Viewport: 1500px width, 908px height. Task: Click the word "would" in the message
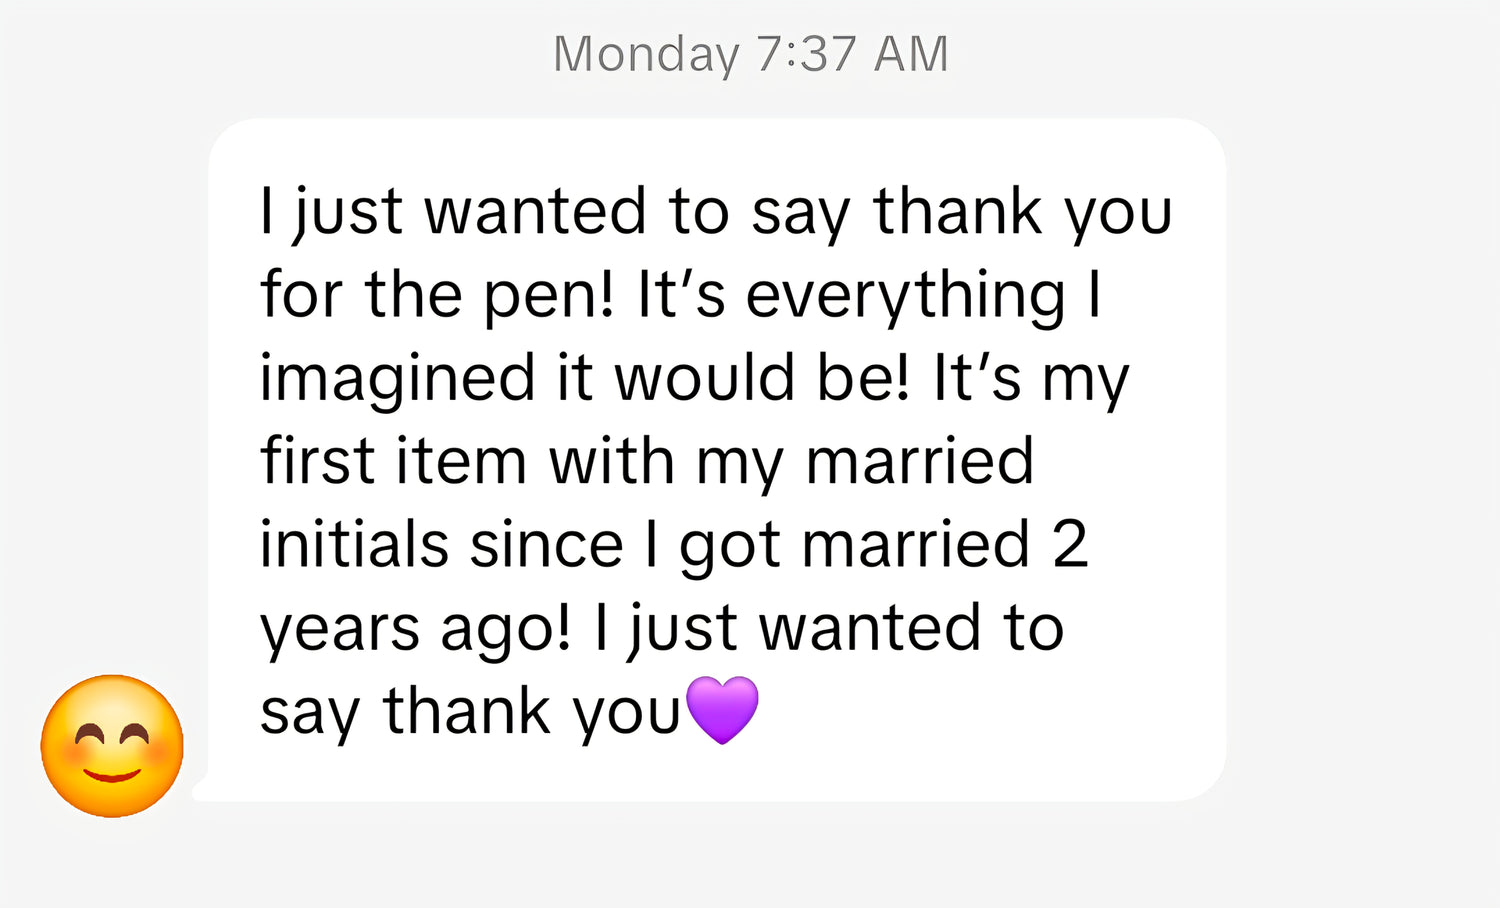(x=707, y=380)
